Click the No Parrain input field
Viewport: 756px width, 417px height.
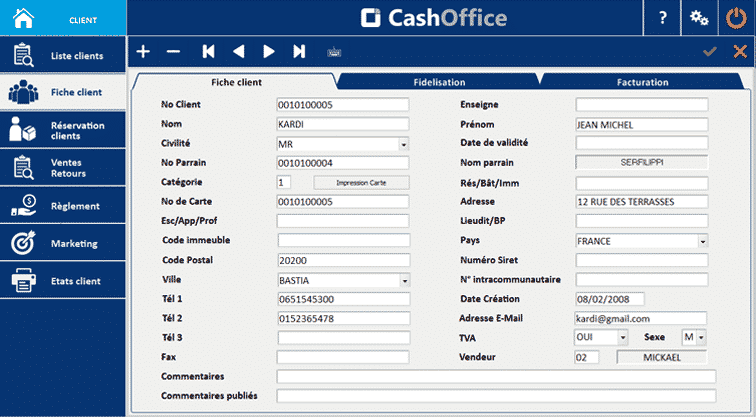343,163
